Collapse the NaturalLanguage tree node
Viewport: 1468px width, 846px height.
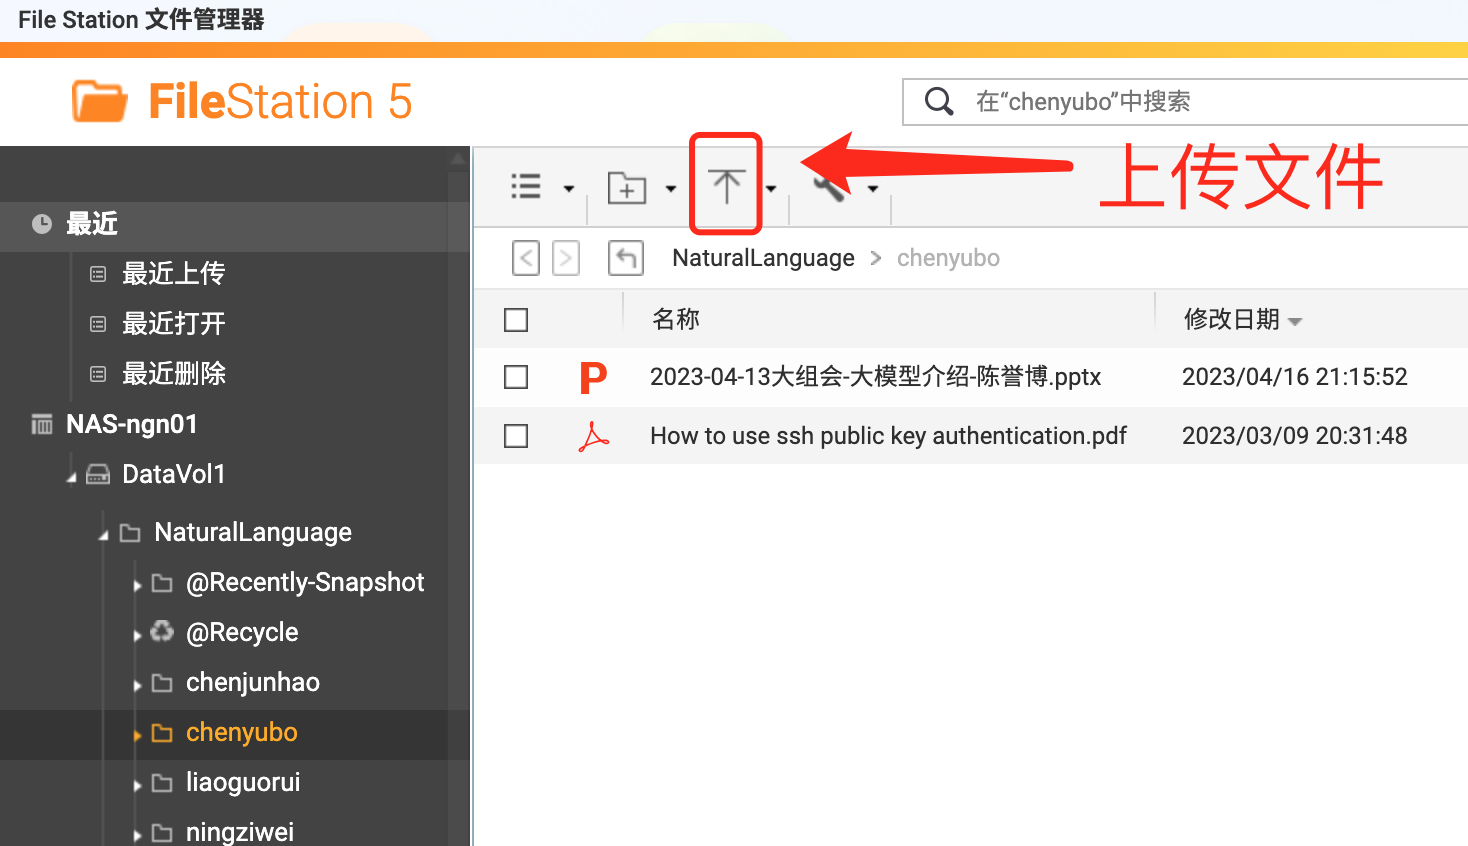pyautogui.click(x=103, y=536)
